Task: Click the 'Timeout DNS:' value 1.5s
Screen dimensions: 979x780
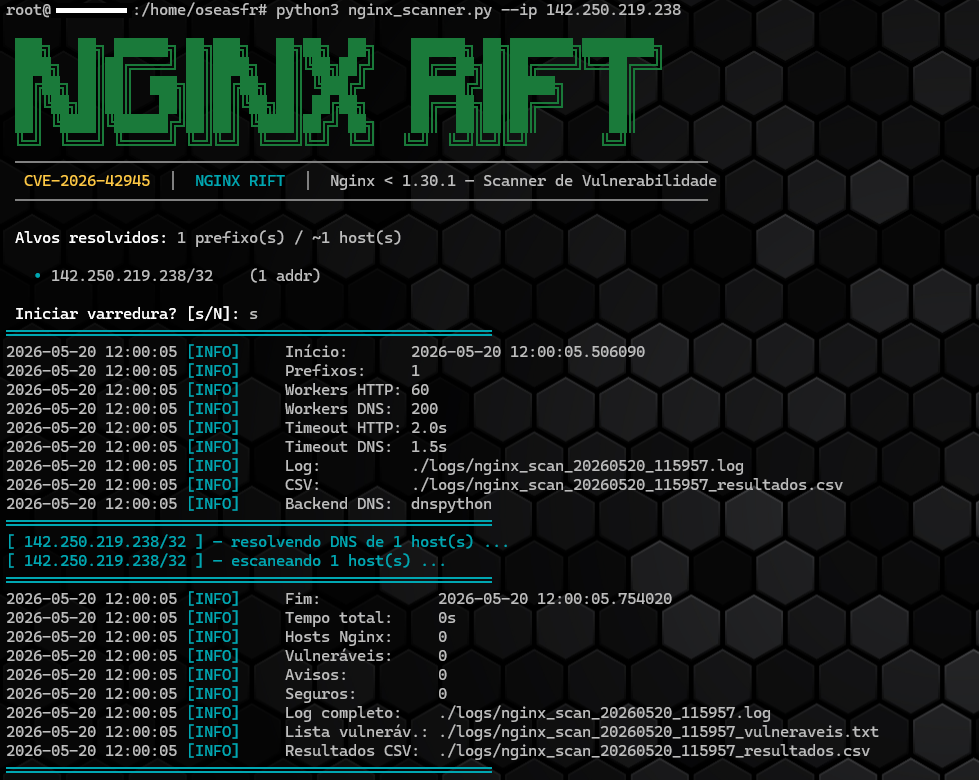Action: (x=429, y=447)
